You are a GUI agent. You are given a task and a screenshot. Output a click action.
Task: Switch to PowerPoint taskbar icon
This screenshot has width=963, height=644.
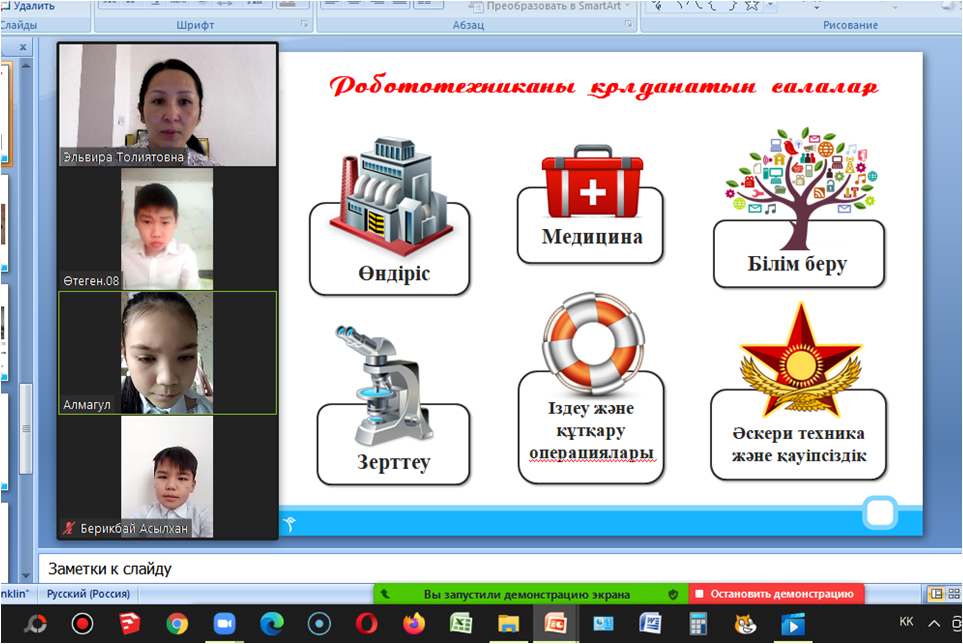[x=555, y=623]
